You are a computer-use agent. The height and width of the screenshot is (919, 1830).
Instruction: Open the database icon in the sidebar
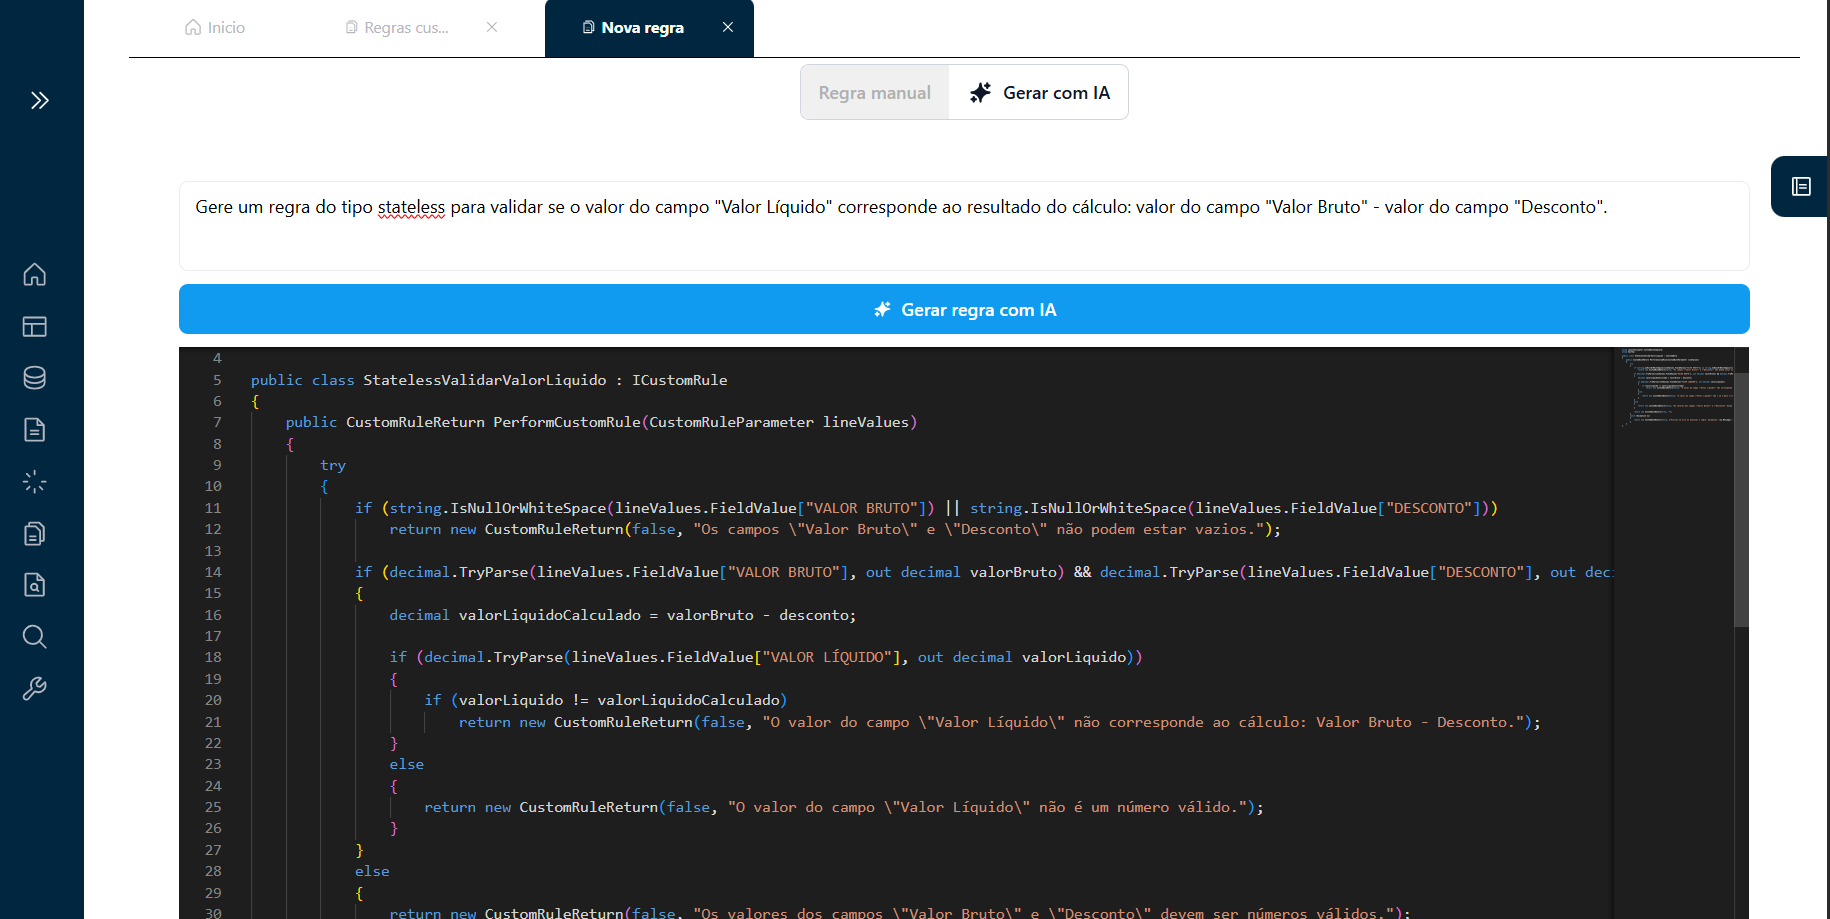click(34, 378)
